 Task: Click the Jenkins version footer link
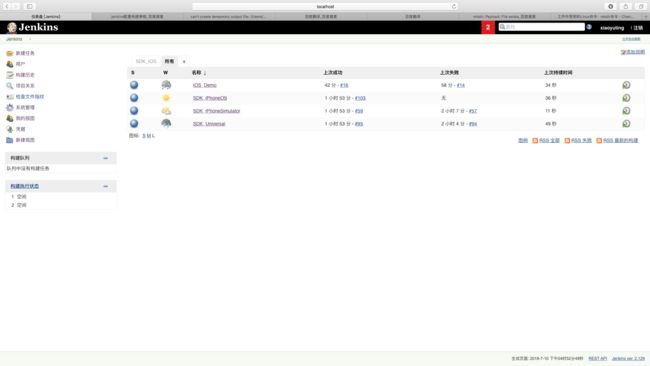coord(628,358)
